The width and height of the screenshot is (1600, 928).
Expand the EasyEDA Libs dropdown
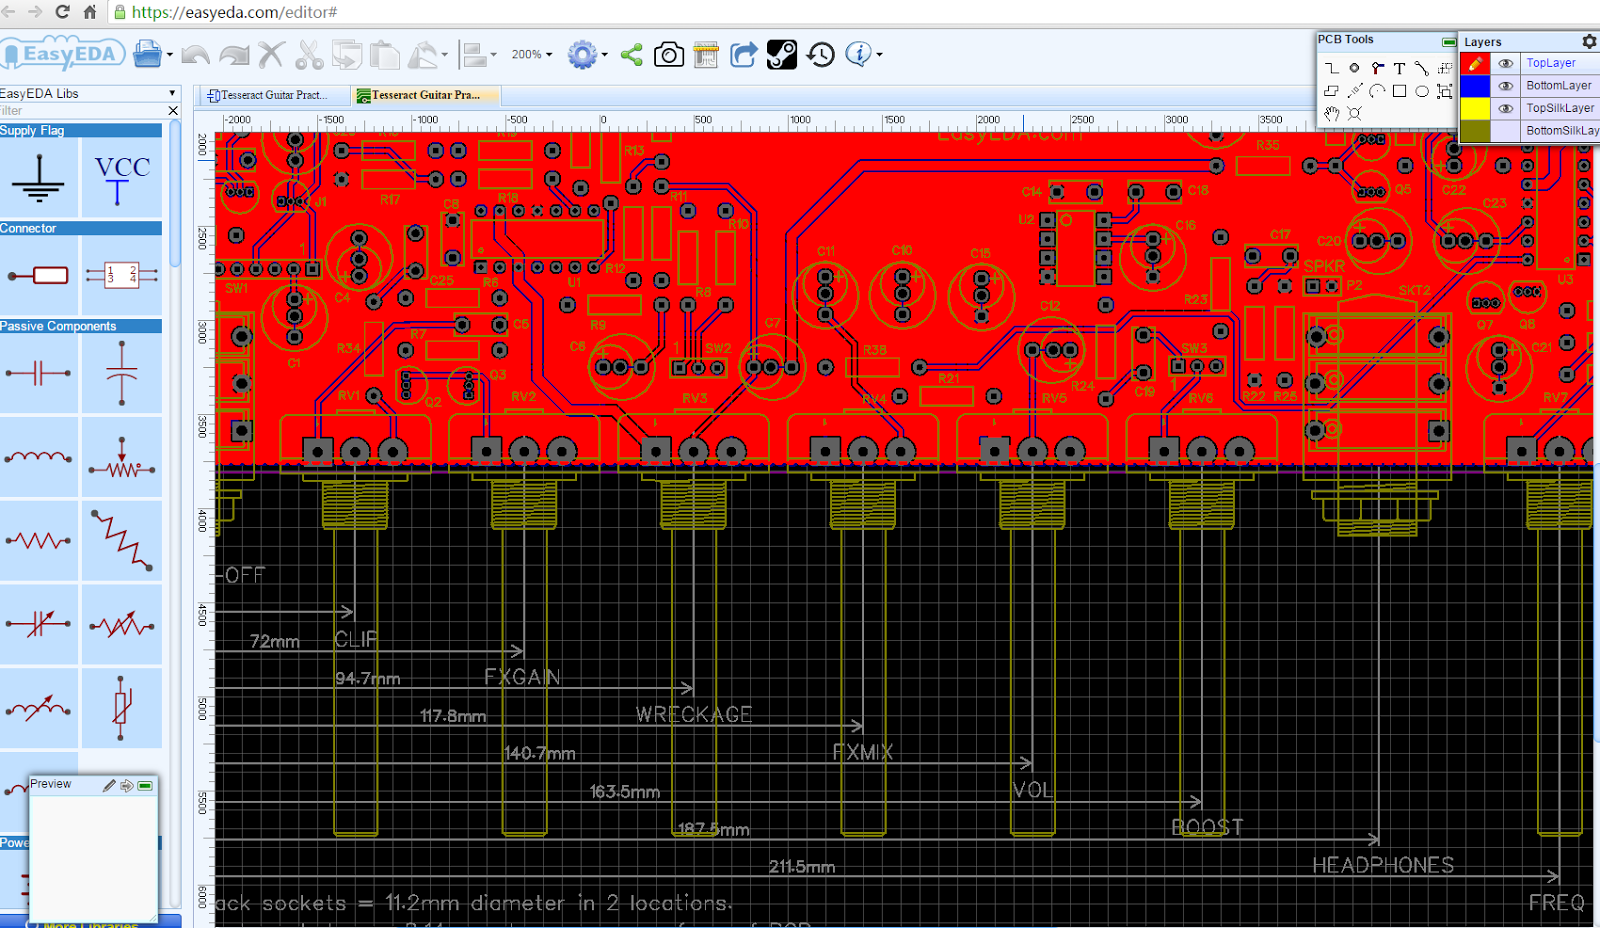pyautogui.click(x=174, y=92)
